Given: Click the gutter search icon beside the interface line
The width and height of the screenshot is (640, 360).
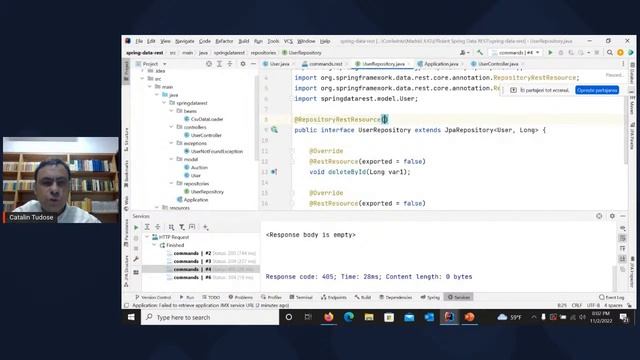Looking at the screenshot, I should [274, 130].
